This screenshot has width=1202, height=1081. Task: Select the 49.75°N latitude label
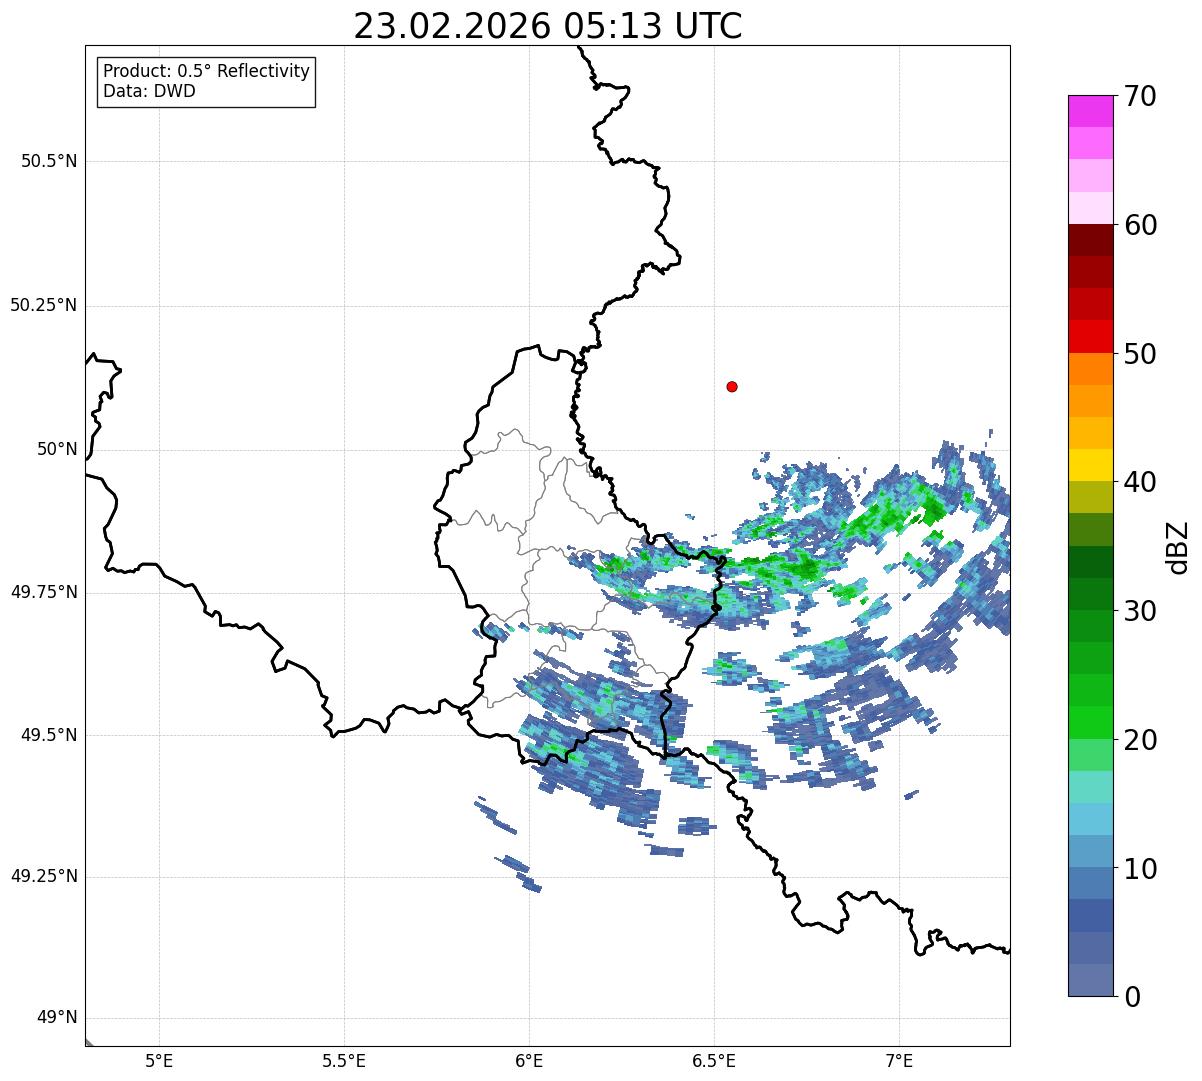pyautogui.click(x=44, y=592)
